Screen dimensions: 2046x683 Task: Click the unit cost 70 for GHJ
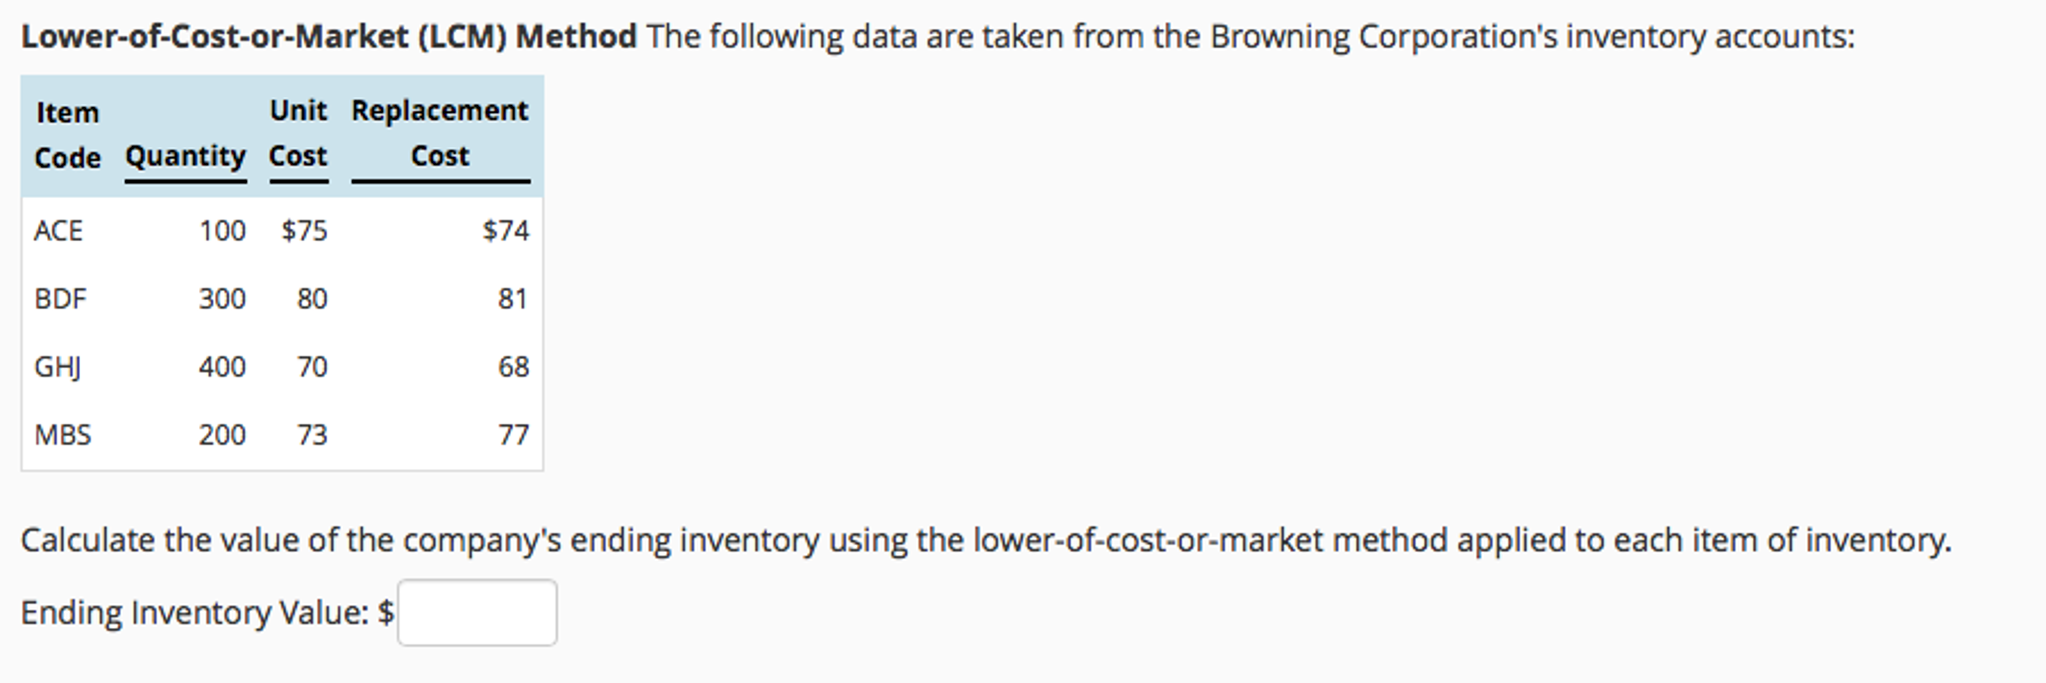(312, 367)
